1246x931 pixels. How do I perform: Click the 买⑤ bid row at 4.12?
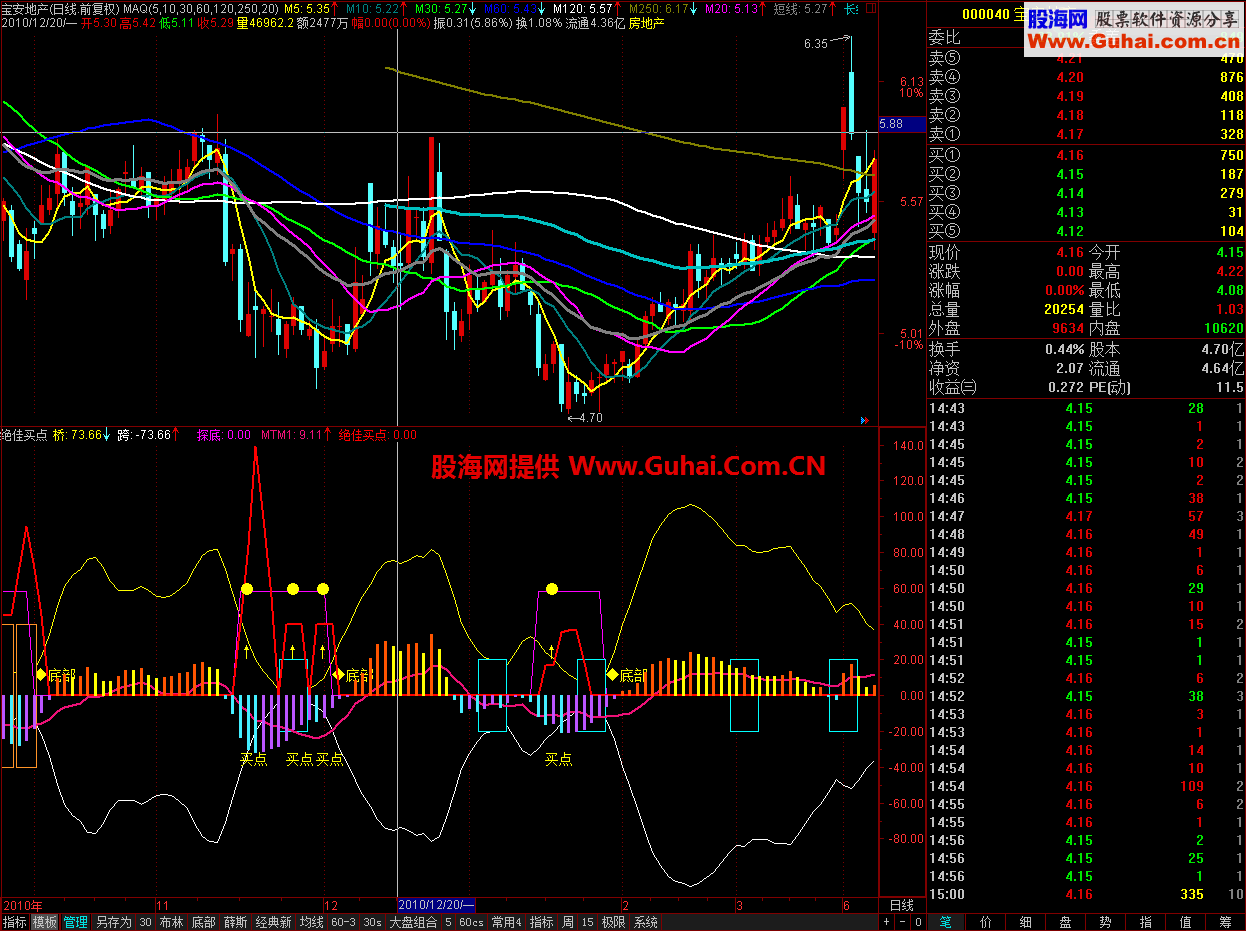[1086, 231]
